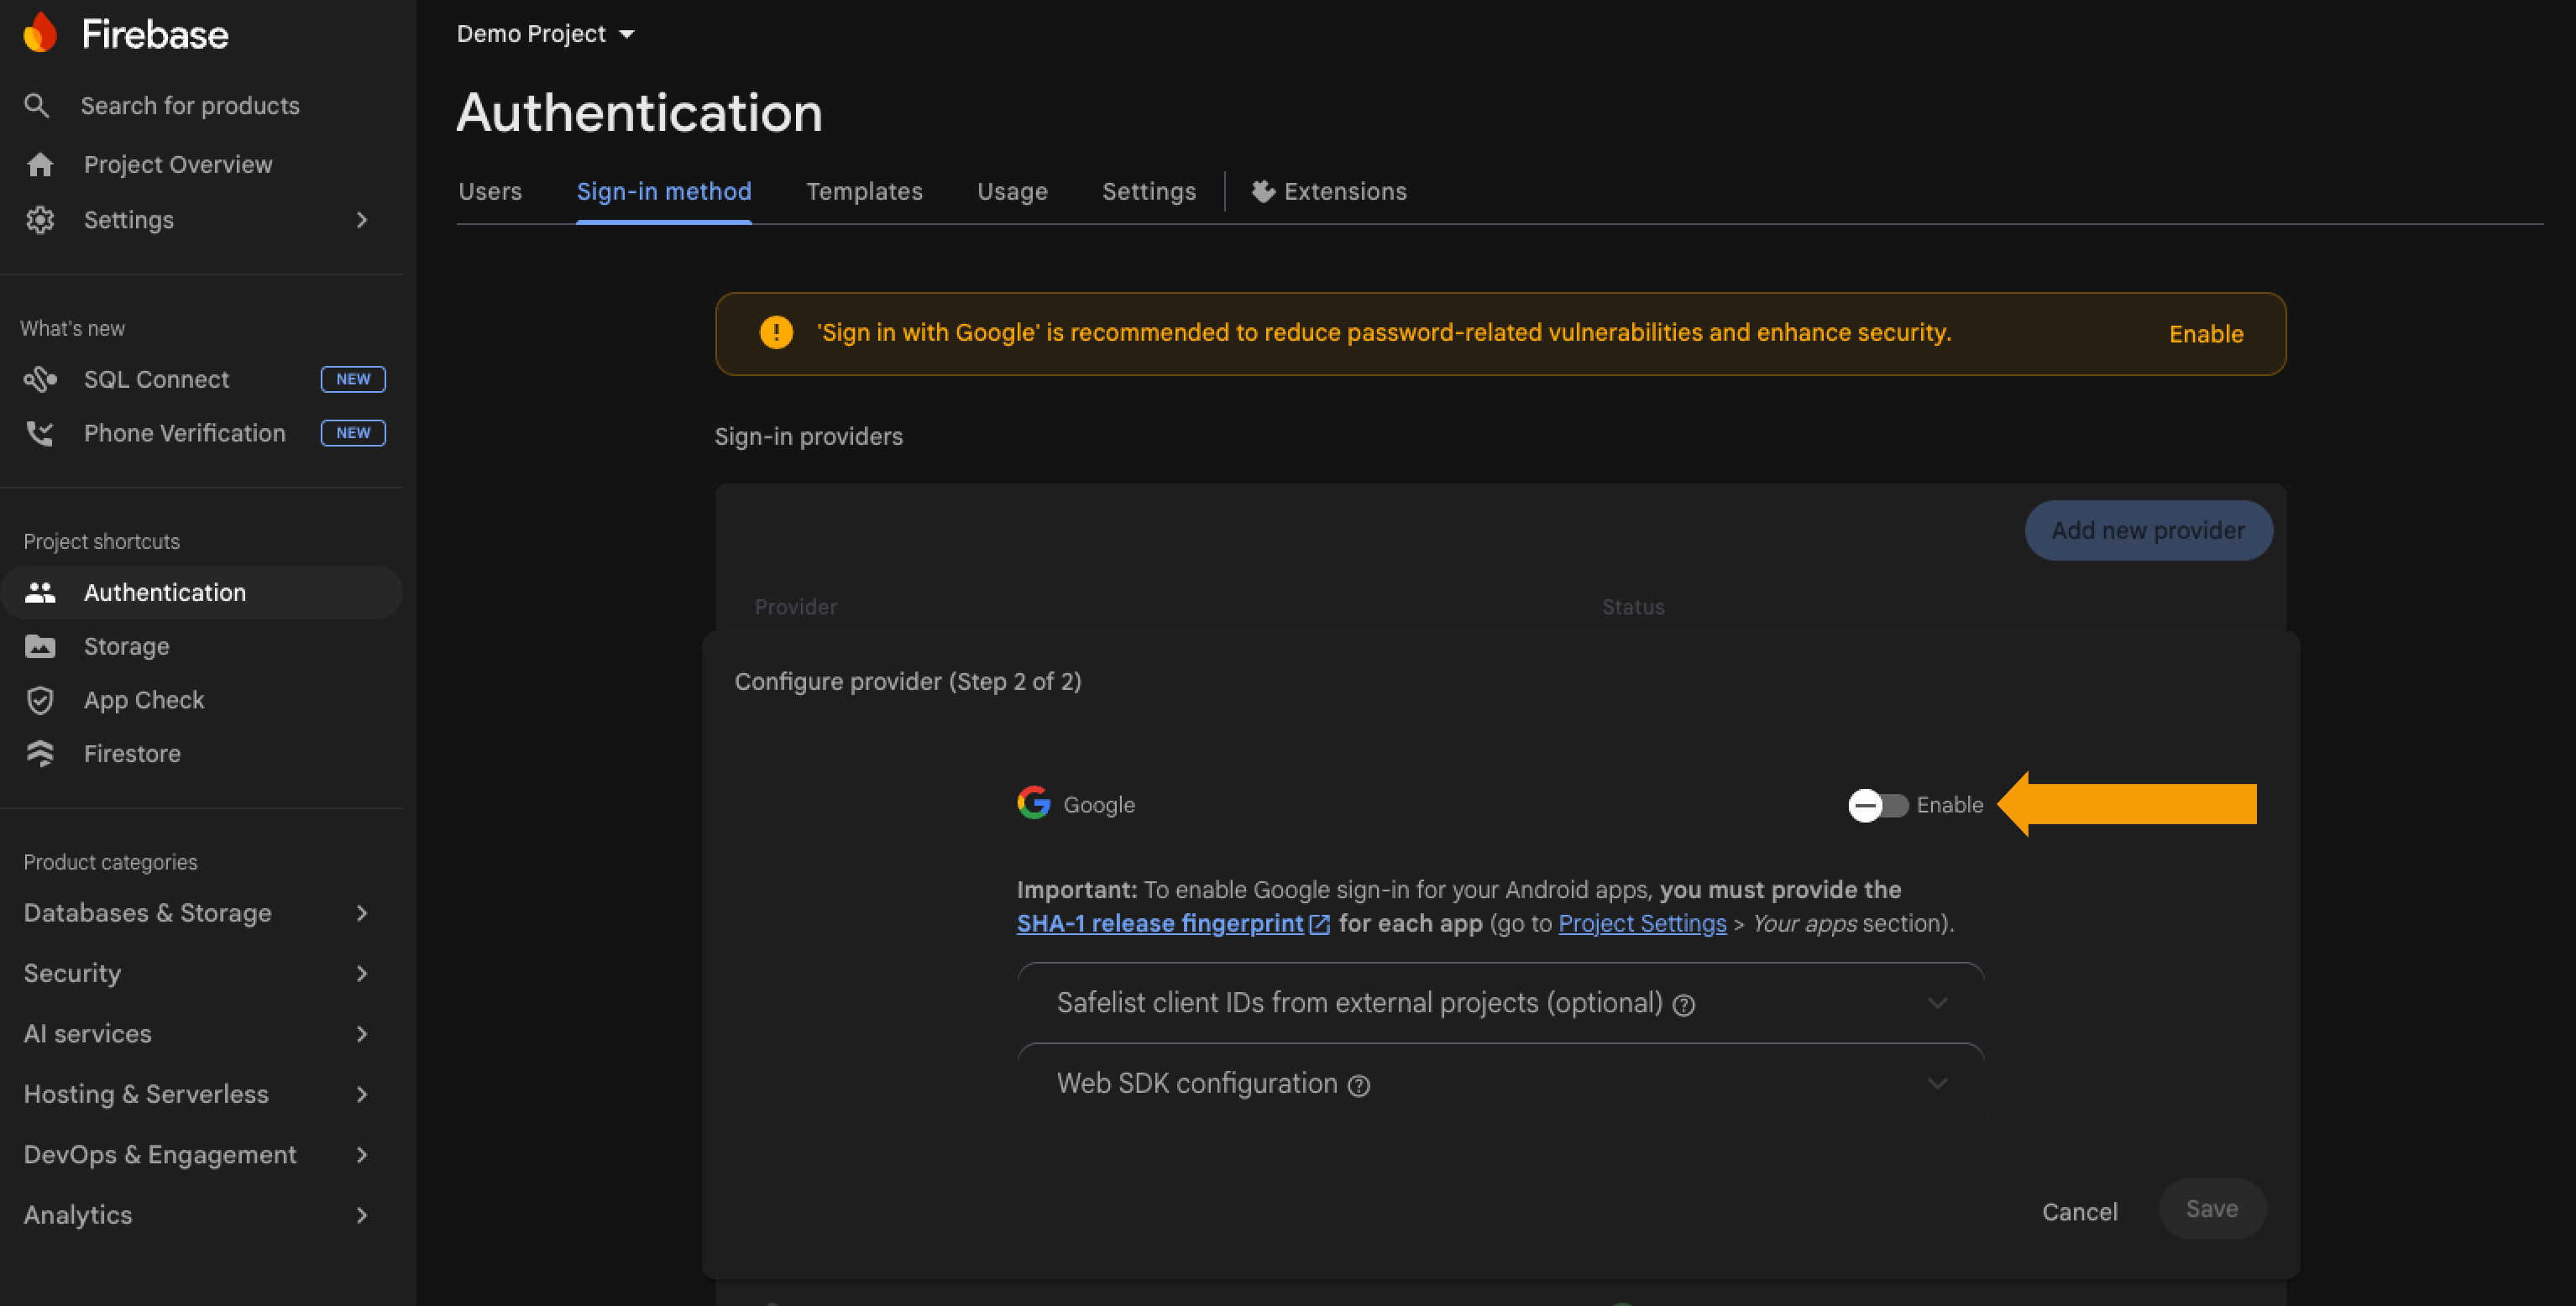Open the Extensions tab
This screenshot has height=1306, width=2576.
[x=1329, y=191]
